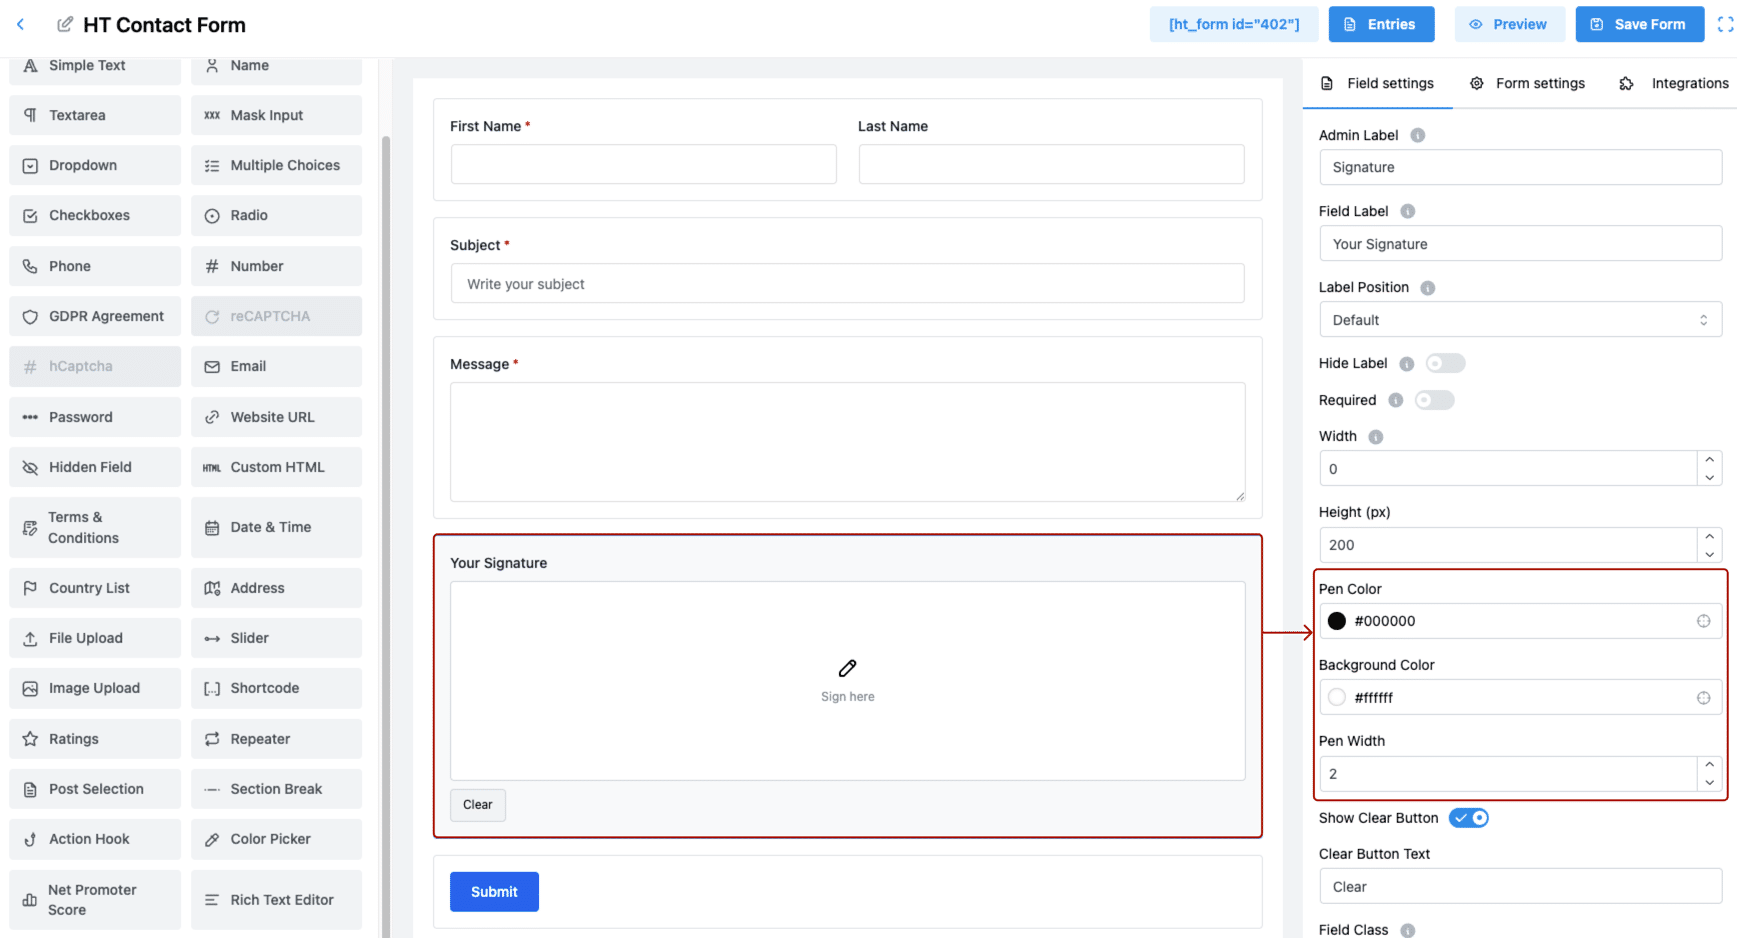Image resolution: width=1737 pixels, height=938 pixels.
Task: Open the Entries page
Action: click(x=1381, y=24)
